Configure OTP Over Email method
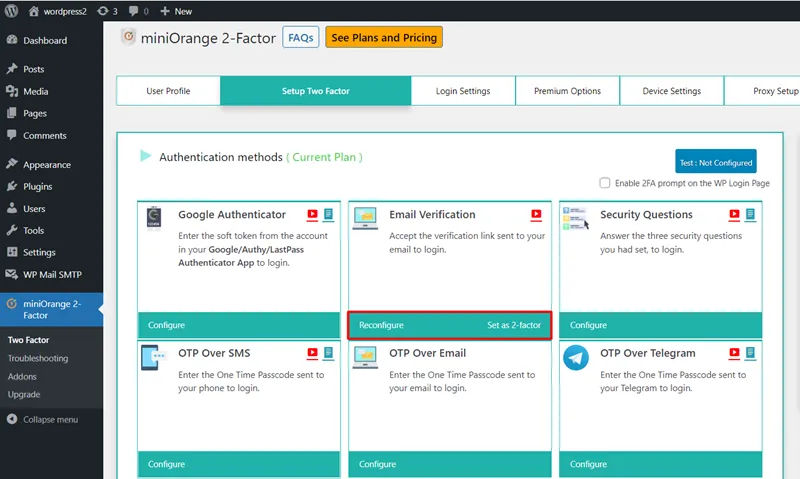 pyautogui.click(x=378, y=464)
